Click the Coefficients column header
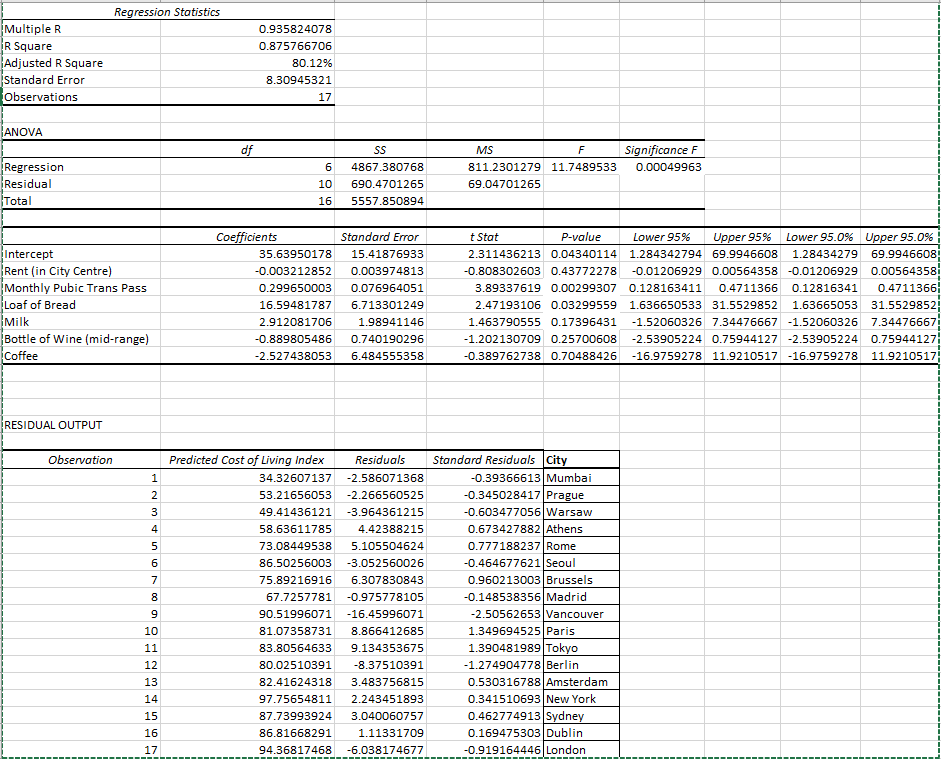The width and height of the screenshot is (941, 759). (247, 237)
